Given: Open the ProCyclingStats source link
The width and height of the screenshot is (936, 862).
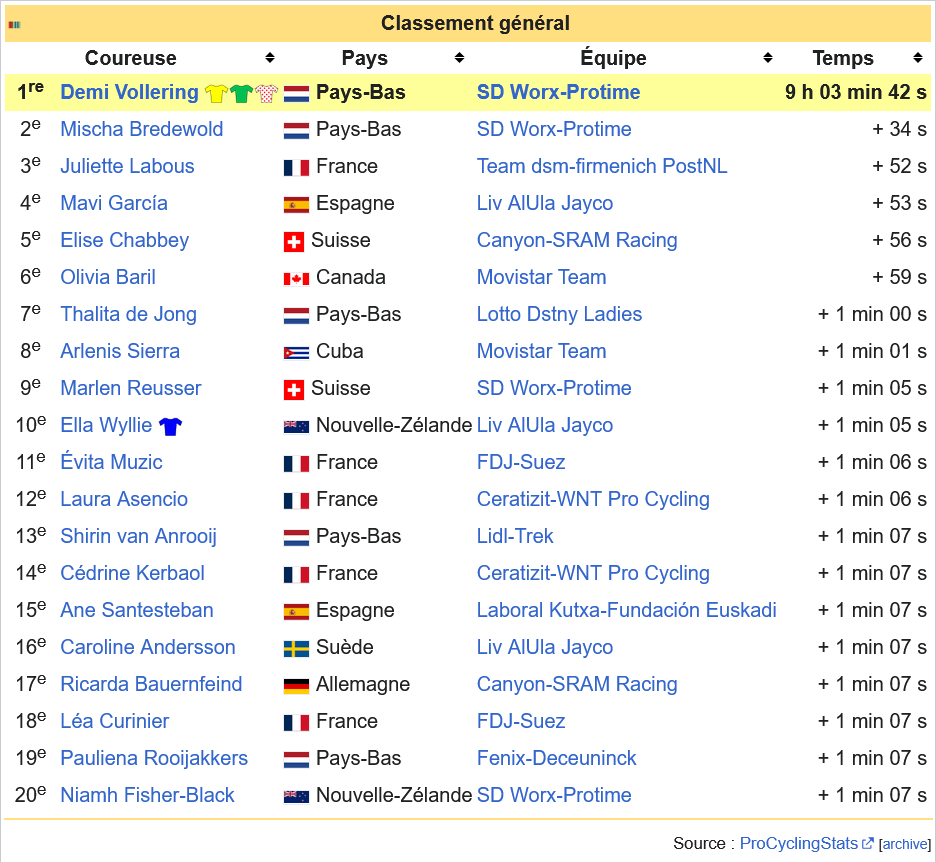Looking at the screenshot, I should [806, 843].
